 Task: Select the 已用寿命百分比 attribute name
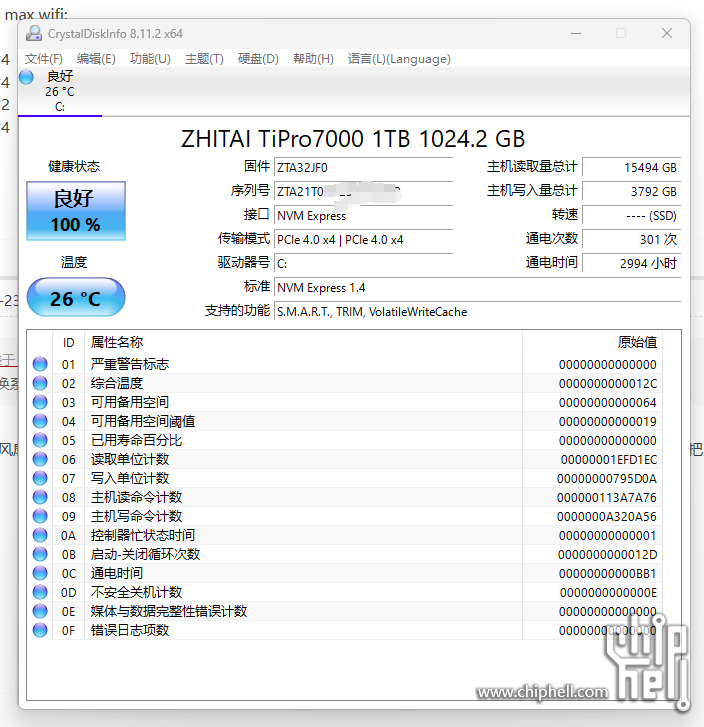click(136, 440)
